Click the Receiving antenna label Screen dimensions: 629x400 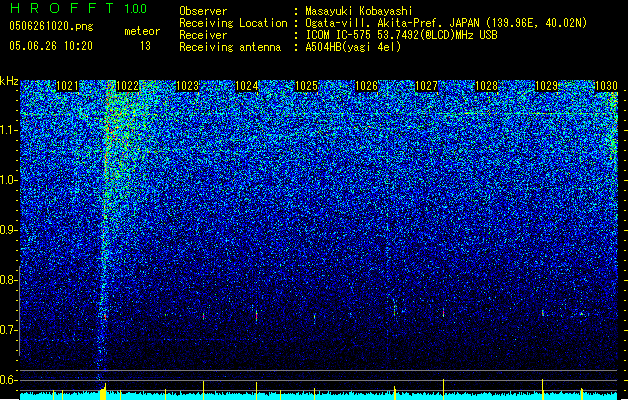click(x=230, y=47)
